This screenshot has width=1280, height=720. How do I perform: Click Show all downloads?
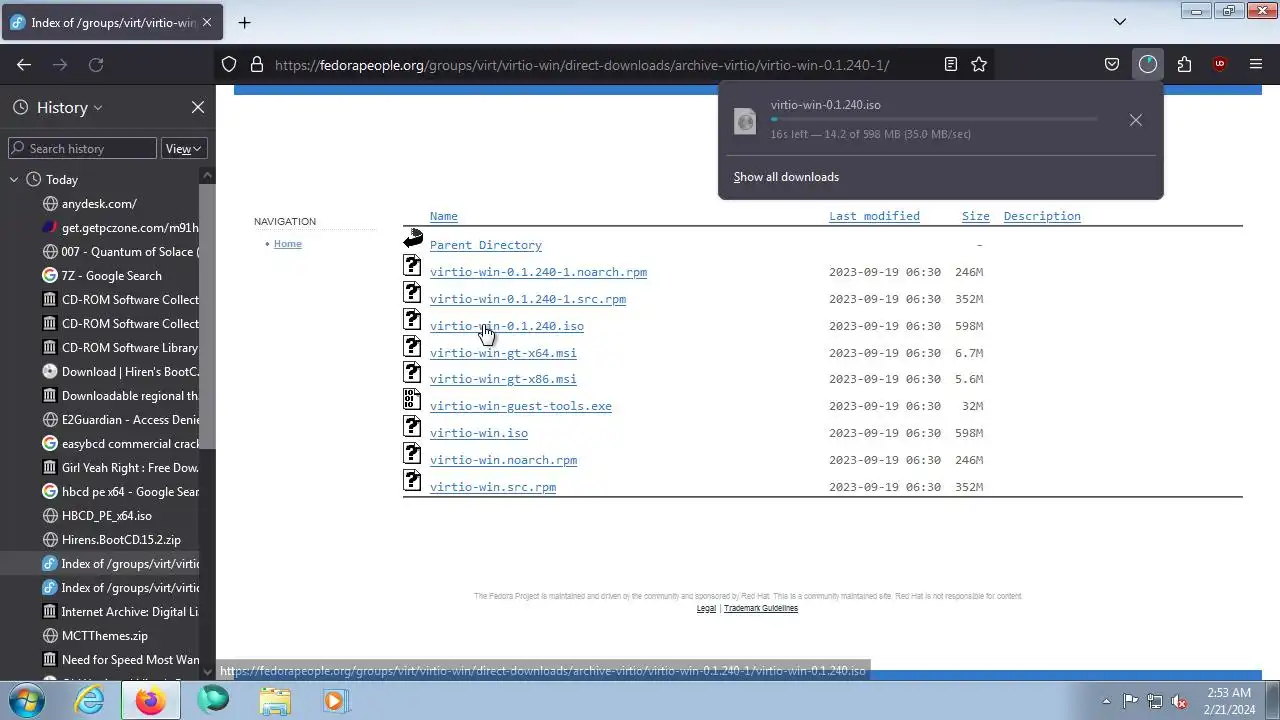(x=786, y=177)
